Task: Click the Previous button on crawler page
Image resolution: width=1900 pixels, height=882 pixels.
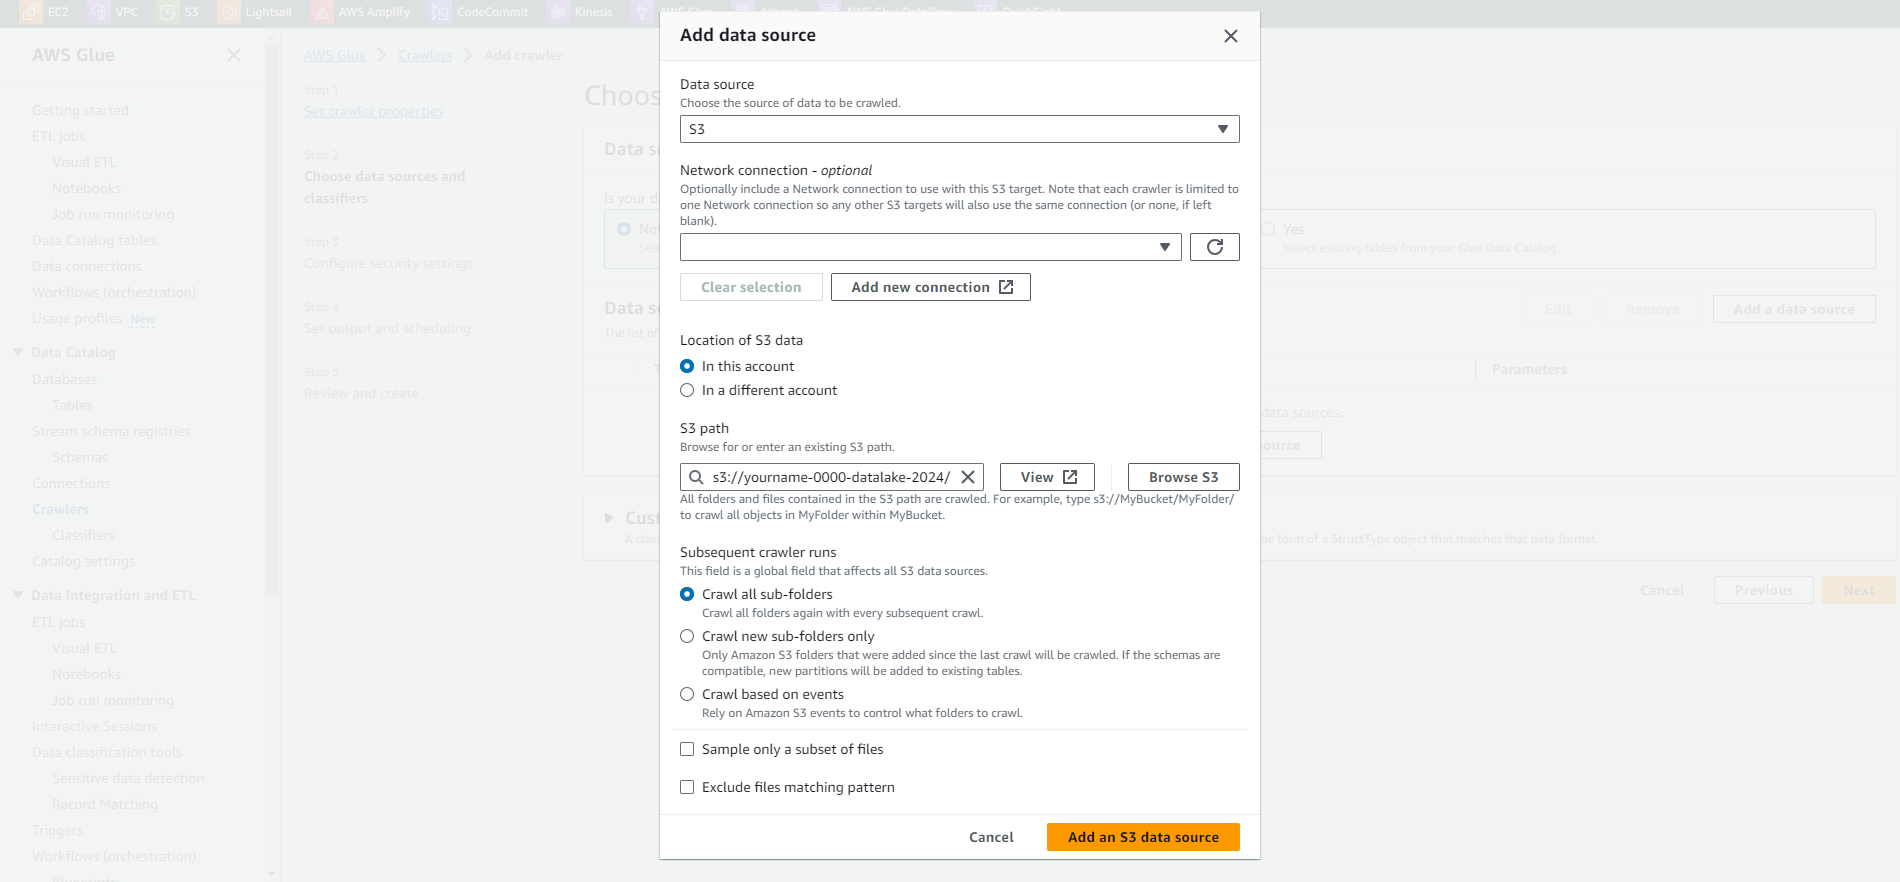Action: click(x=1764, y=590)
